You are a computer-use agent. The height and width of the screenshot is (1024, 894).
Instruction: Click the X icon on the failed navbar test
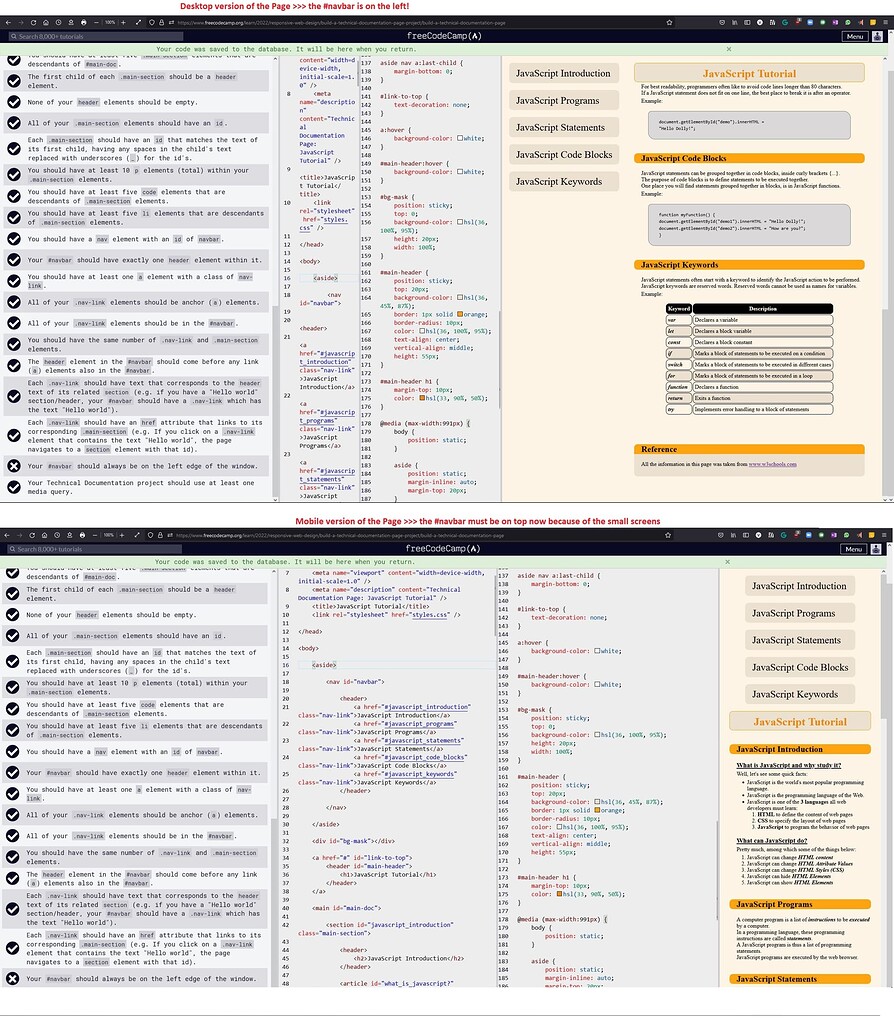pyautogui.click(x=12, y=466)
